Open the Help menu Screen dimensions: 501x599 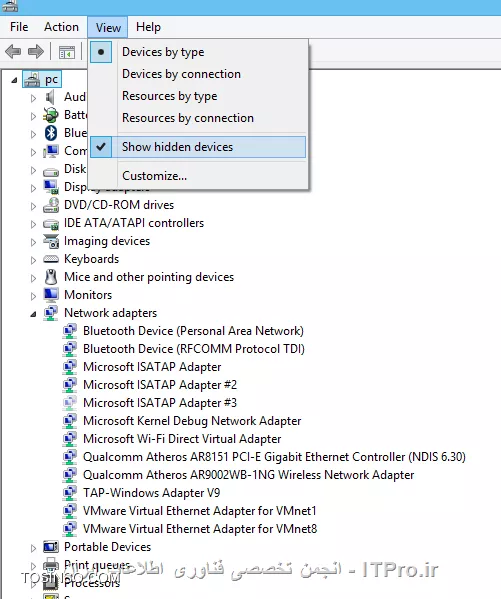pos(148,27)
